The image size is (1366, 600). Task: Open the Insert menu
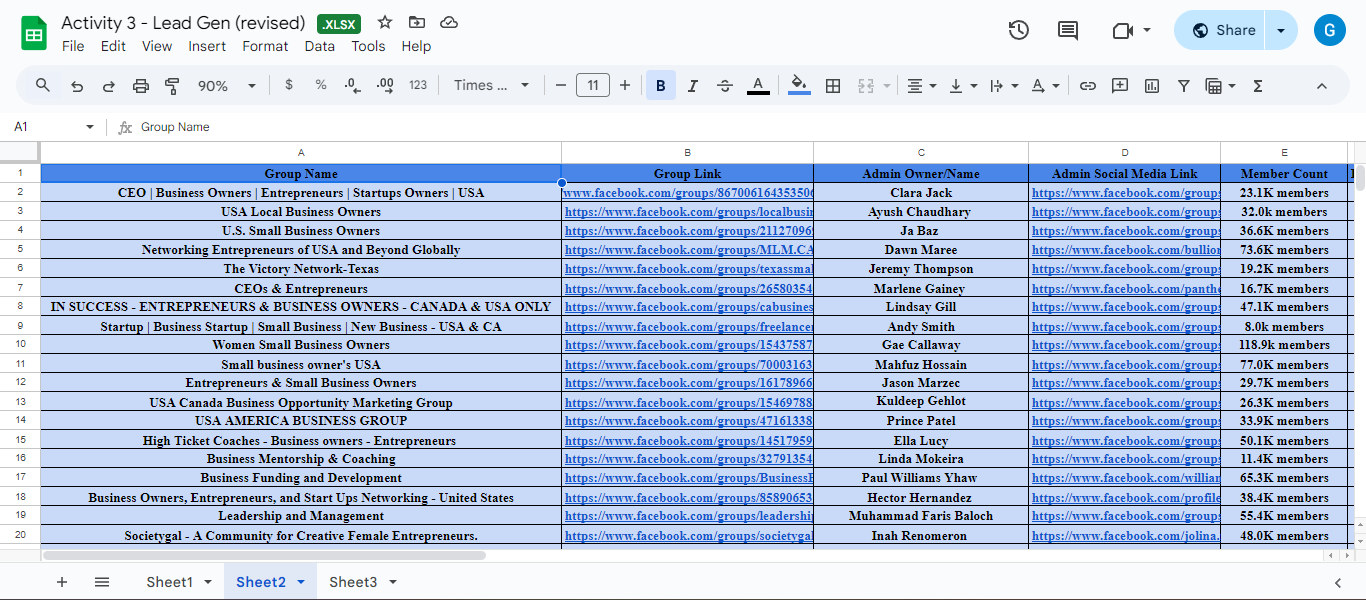tap(207, 46)
